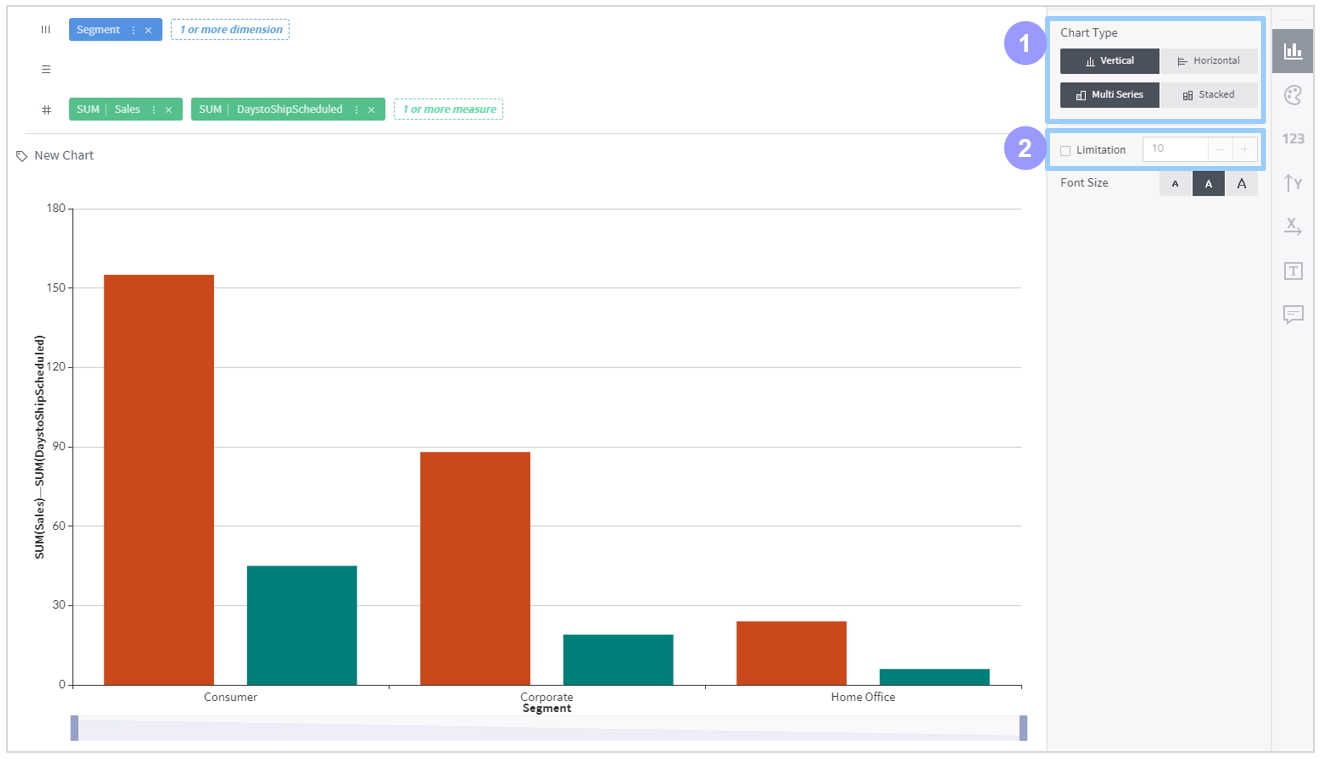Select Vertical chart orientation
Image resolution: width=1323 pixels, height=759 pixels.
click(x=1109, y=61)
